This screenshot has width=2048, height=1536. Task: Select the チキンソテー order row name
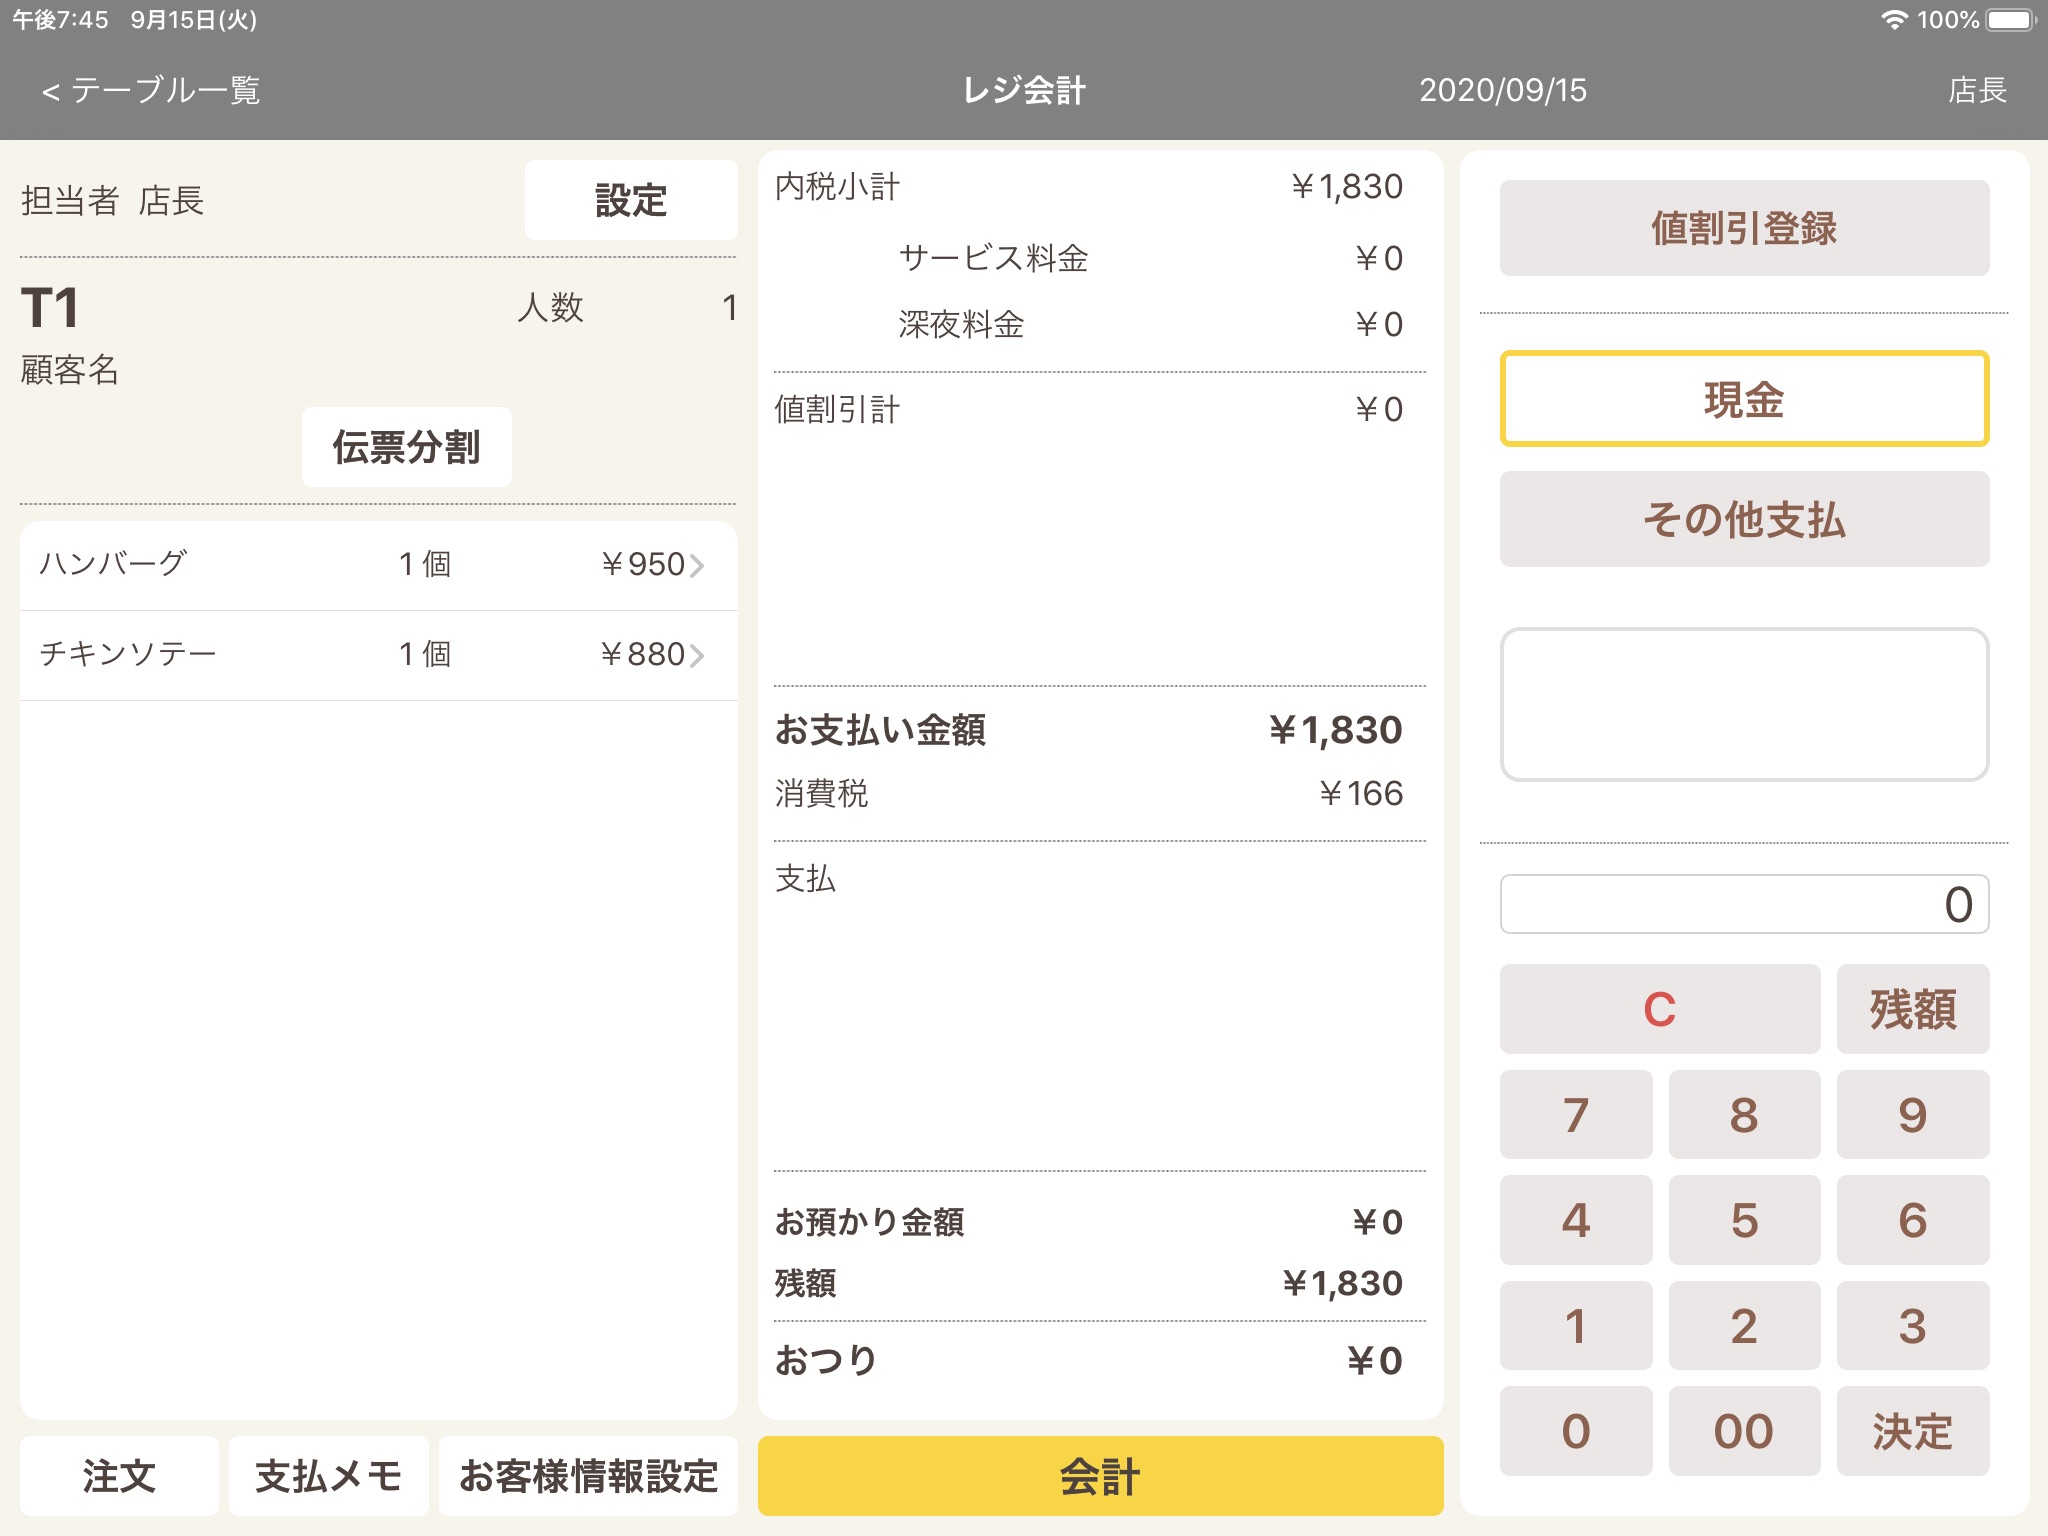coord(128,653)
